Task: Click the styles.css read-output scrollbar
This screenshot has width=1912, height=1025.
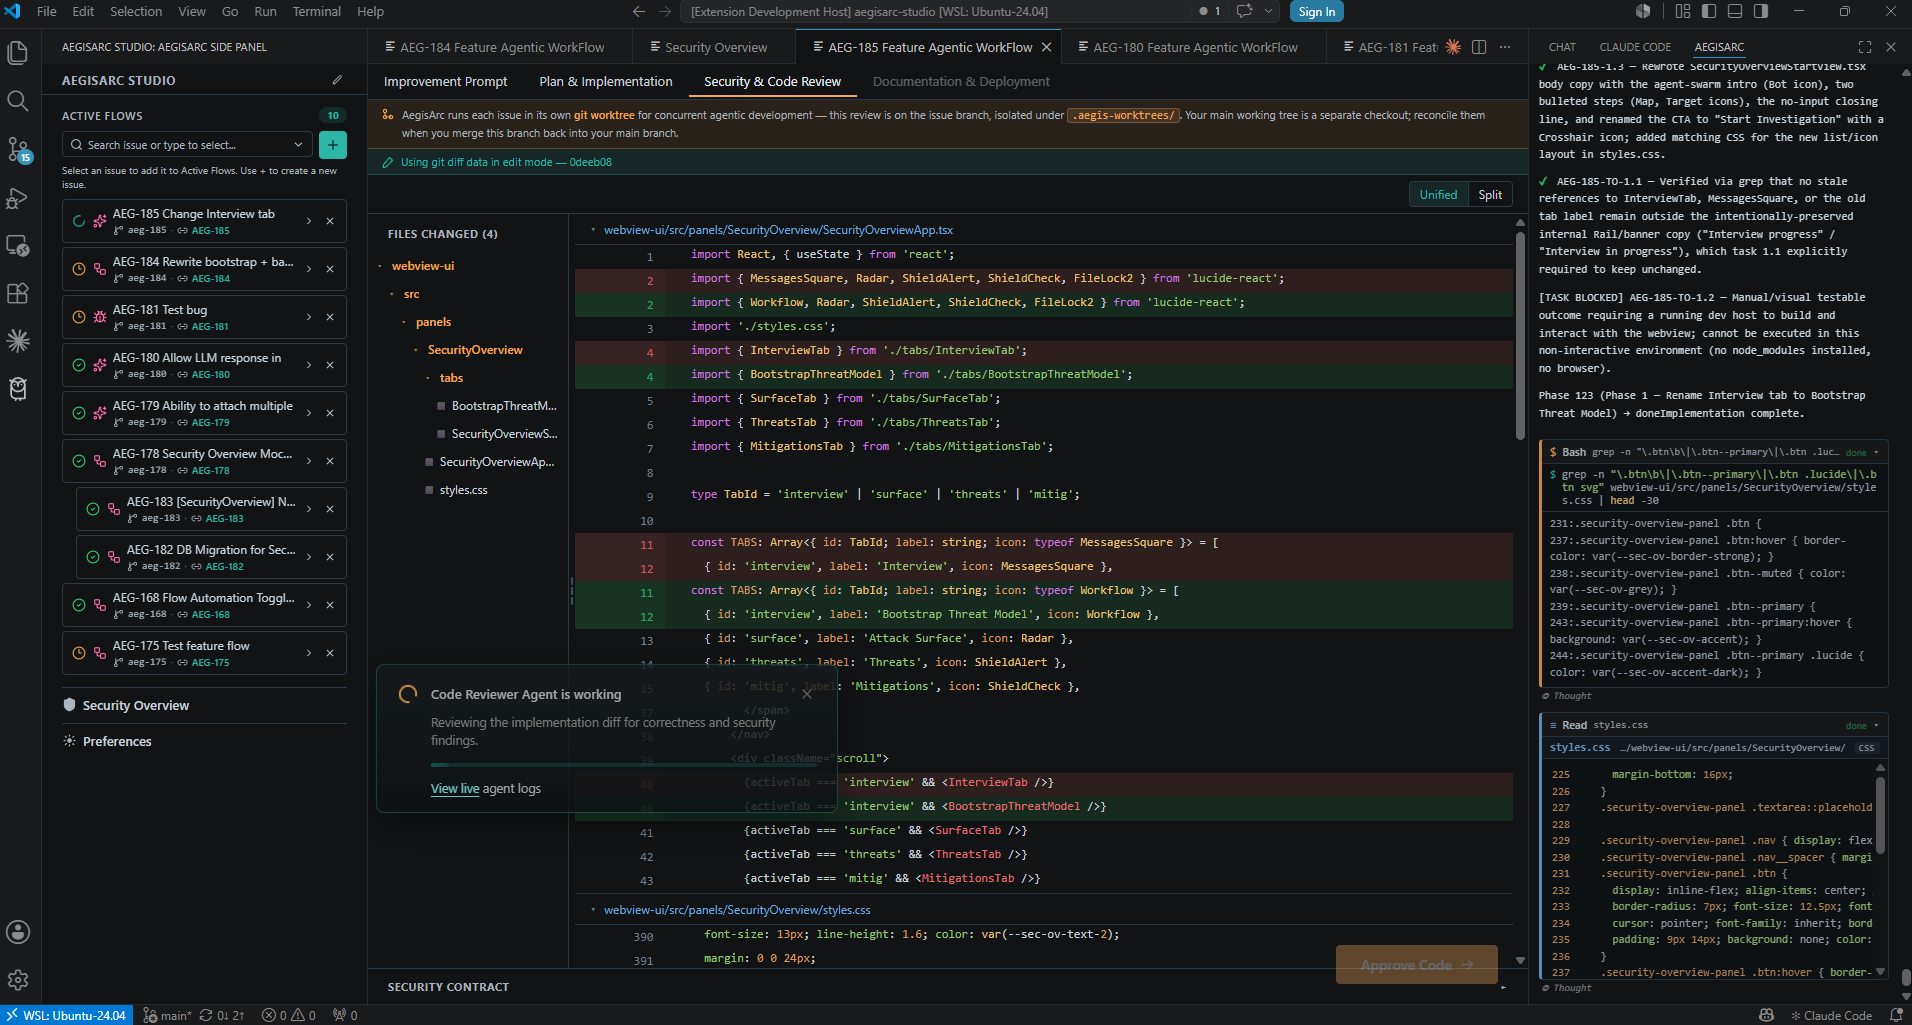Action: pyautogui.click(x=1880, y=815)
